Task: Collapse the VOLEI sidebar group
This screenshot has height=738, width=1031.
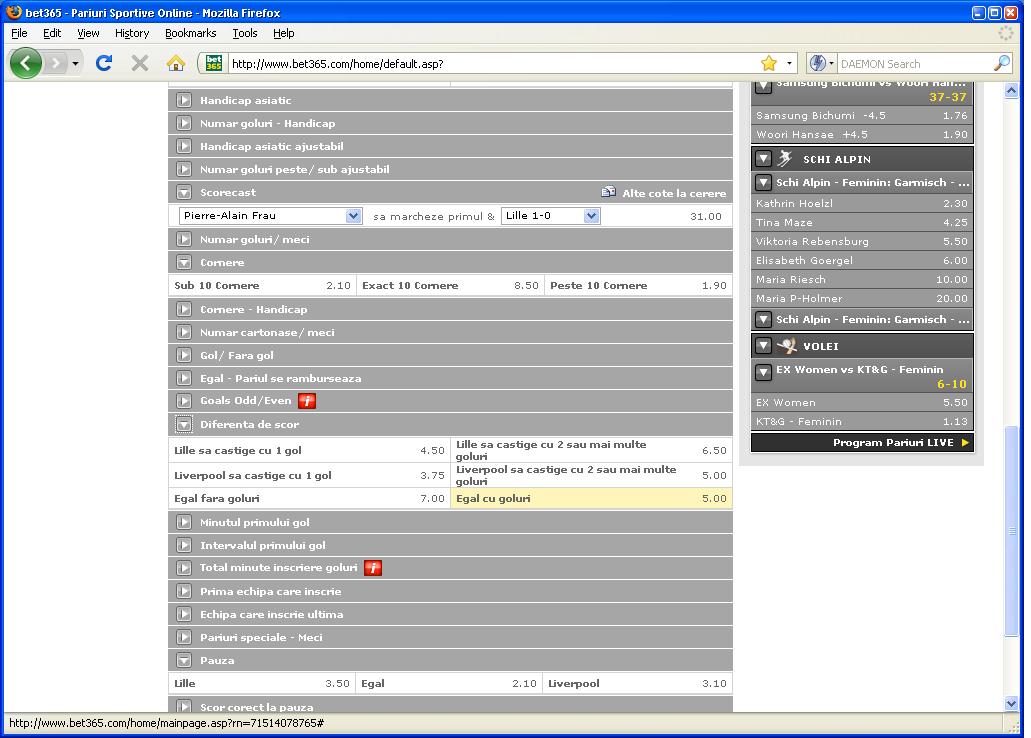Action: click(x=763, y=346)
